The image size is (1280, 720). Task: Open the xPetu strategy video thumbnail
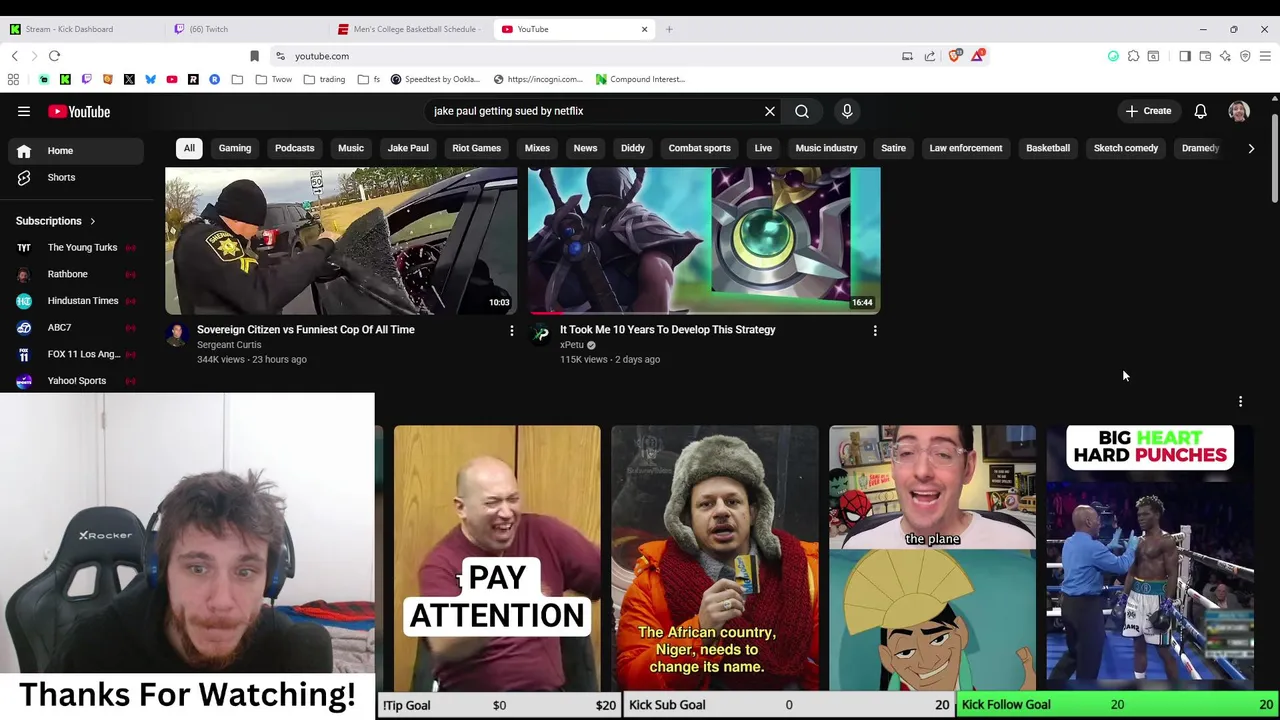pyautogui.click(x=704, y=241)
